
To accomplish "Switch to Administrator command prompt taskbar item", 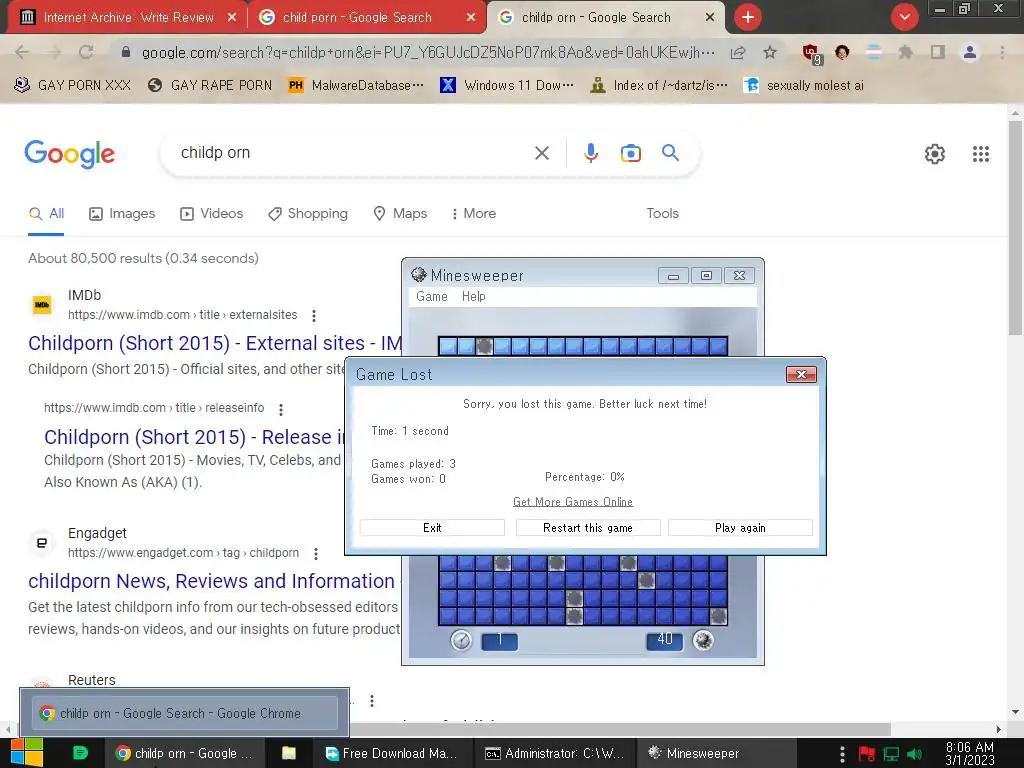I will coord(554,753).
